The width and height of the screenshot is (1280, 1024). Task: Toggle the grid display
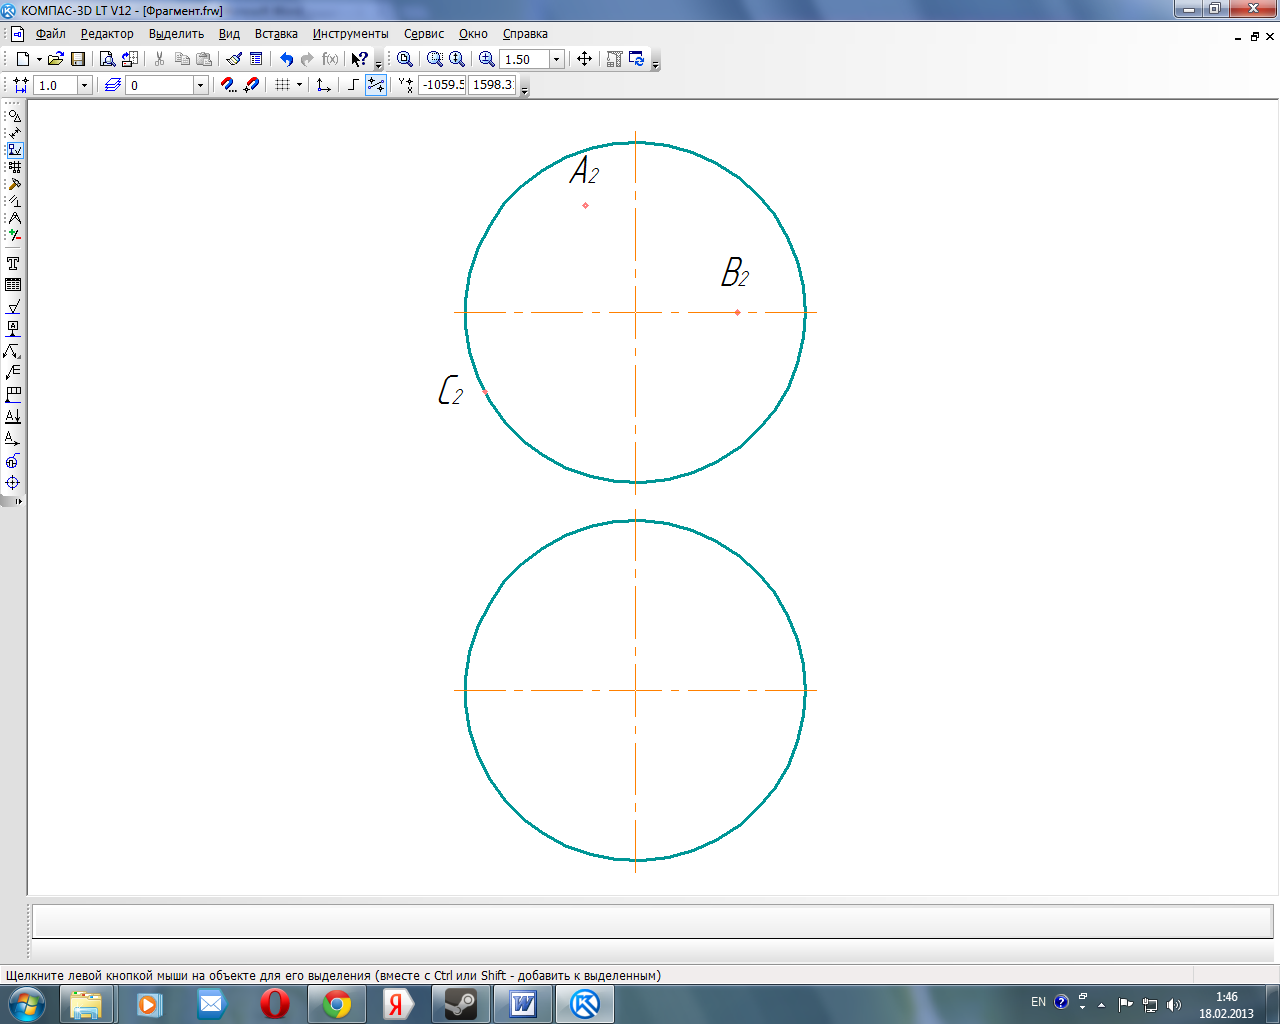[x=282, y=85]
